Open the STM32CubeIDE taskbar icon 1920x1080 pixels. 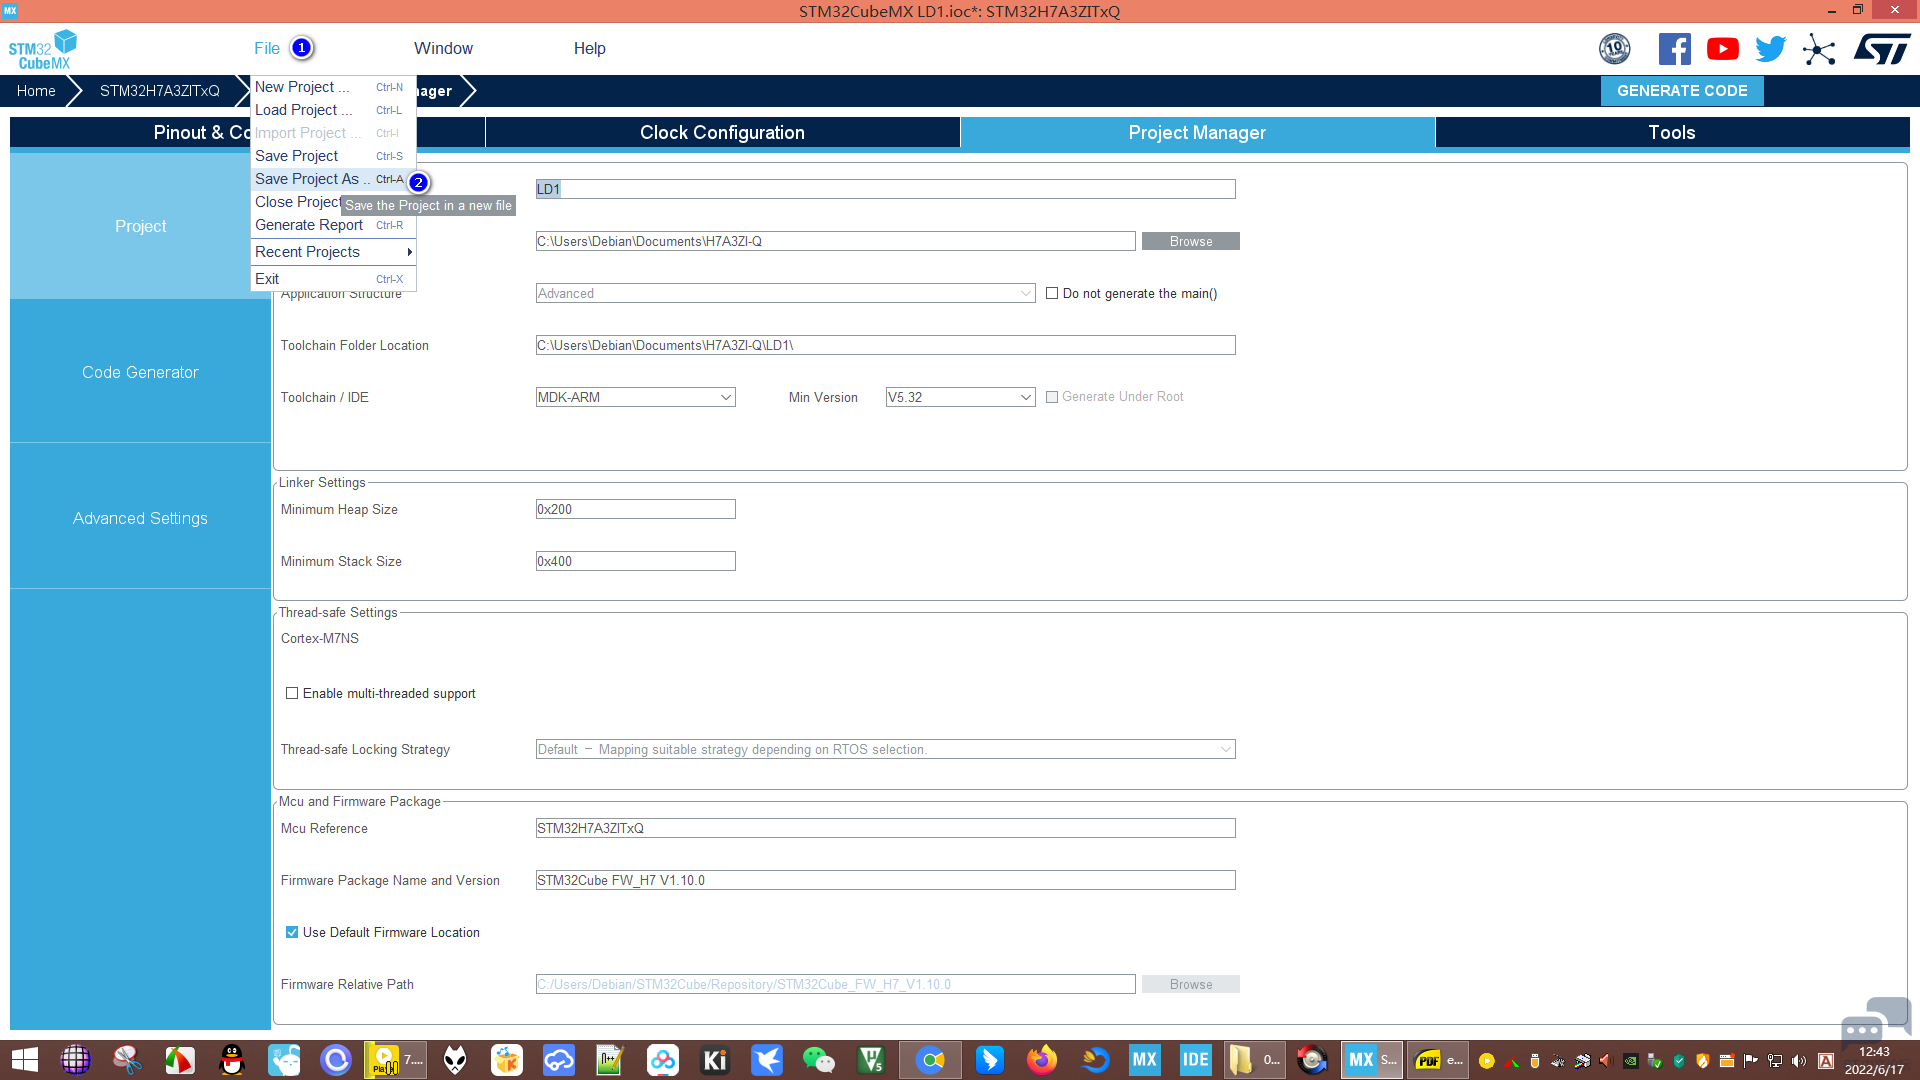click(x=1196, y=1060)
